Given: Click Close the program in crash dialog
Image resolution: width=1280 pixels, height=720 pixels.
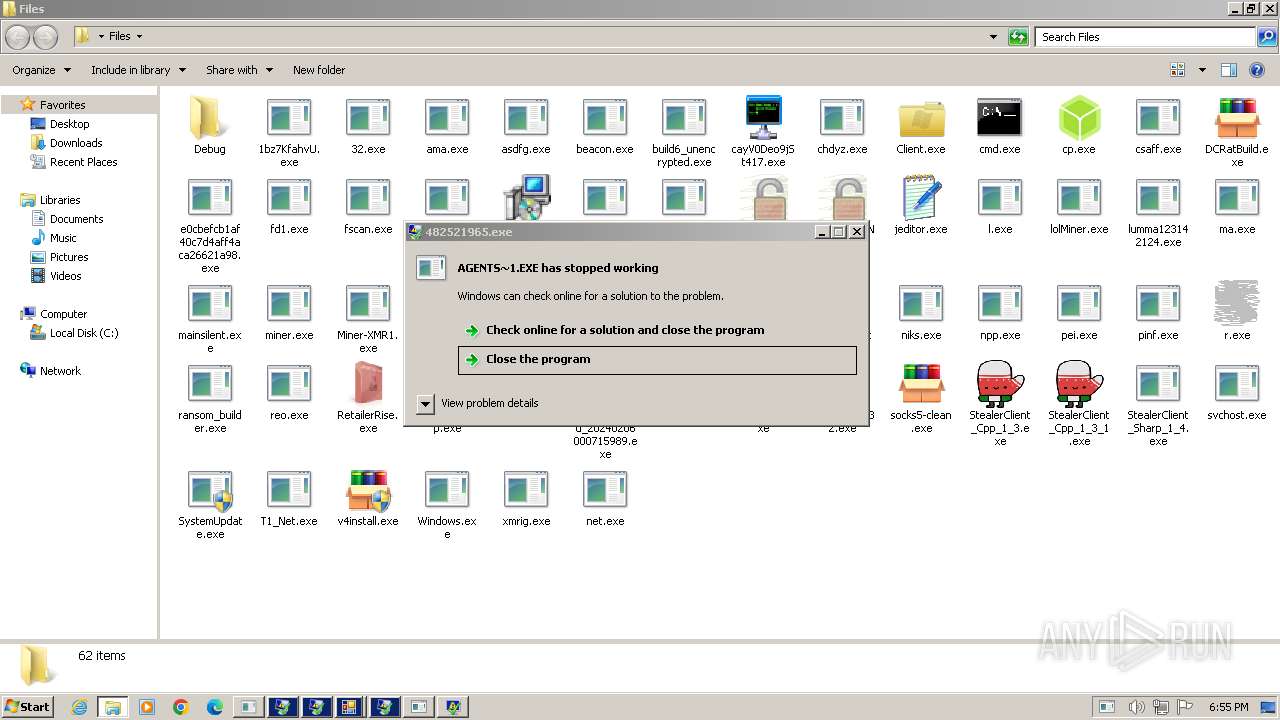Looking at the screenshot, I should pos(657,360).
